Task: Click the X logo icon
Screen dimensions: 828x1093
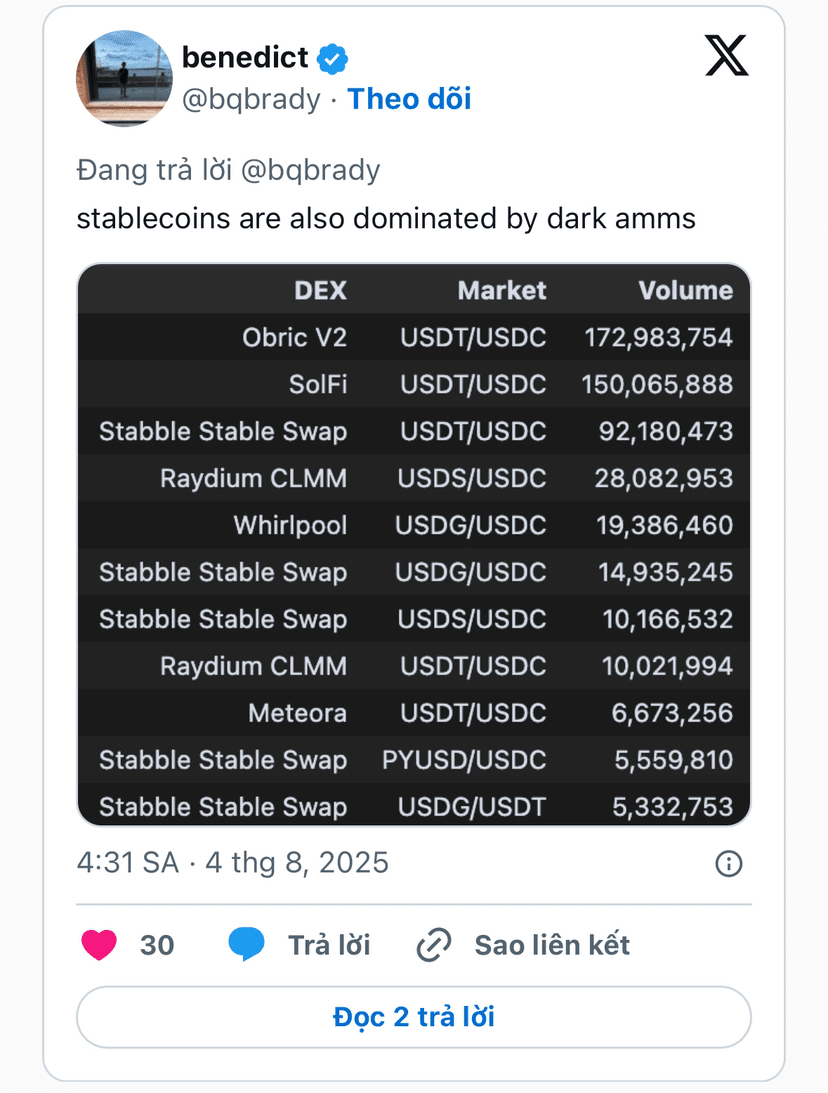Action: [726, 55]
